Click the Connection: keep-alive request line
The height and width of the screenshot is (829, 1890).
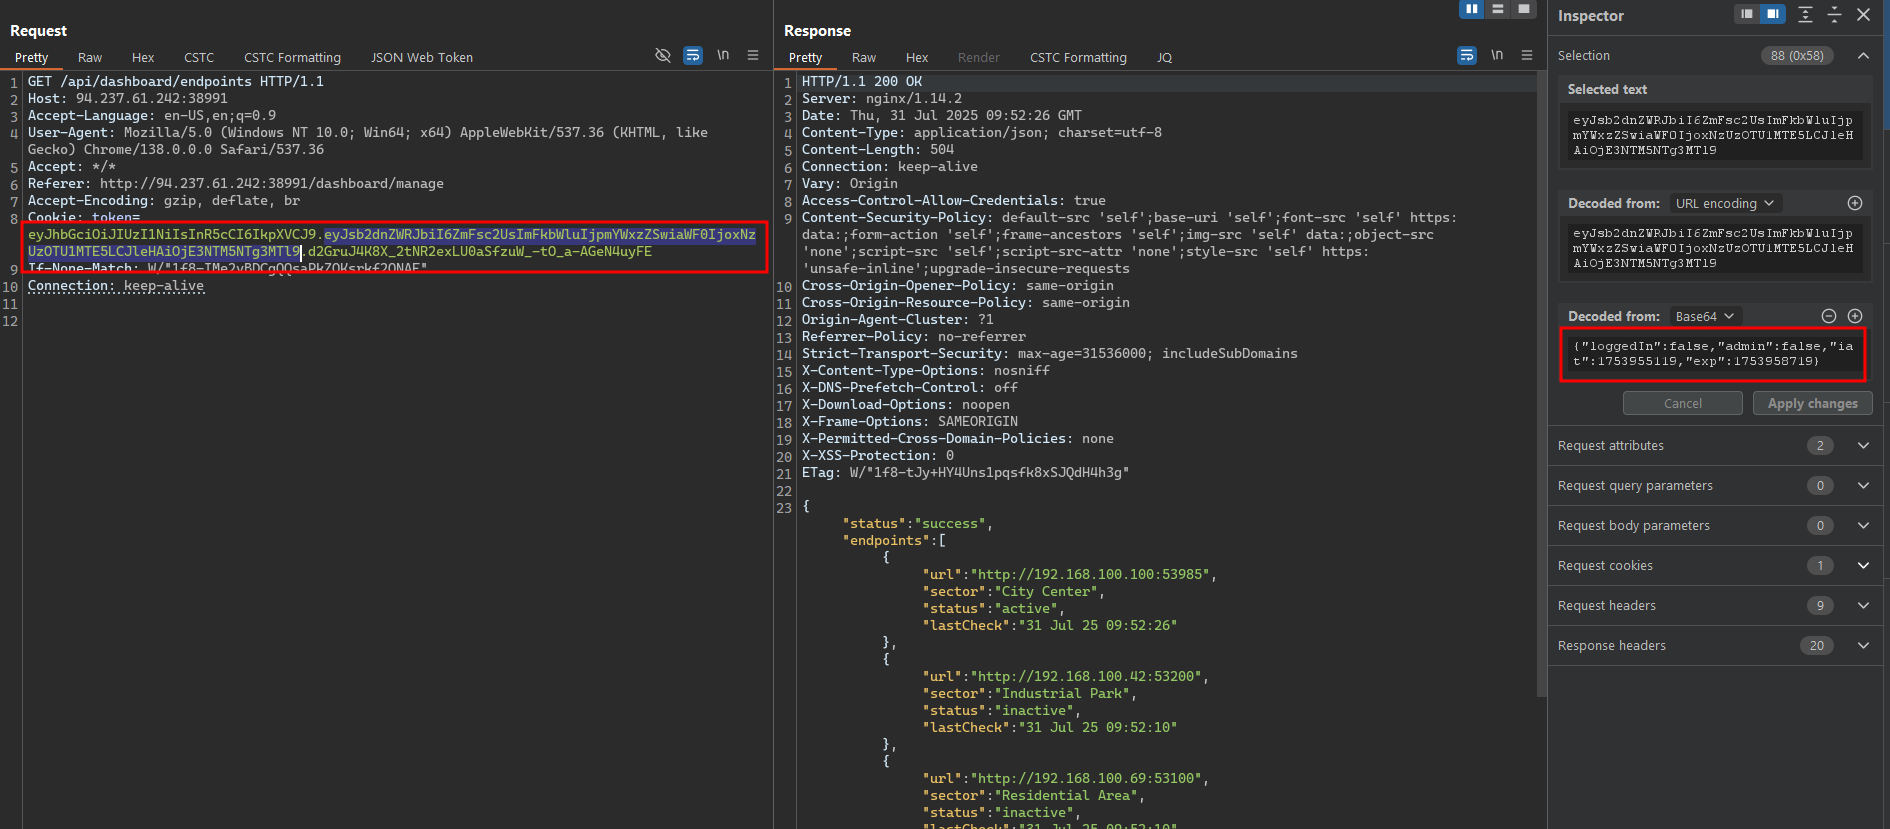116,285
